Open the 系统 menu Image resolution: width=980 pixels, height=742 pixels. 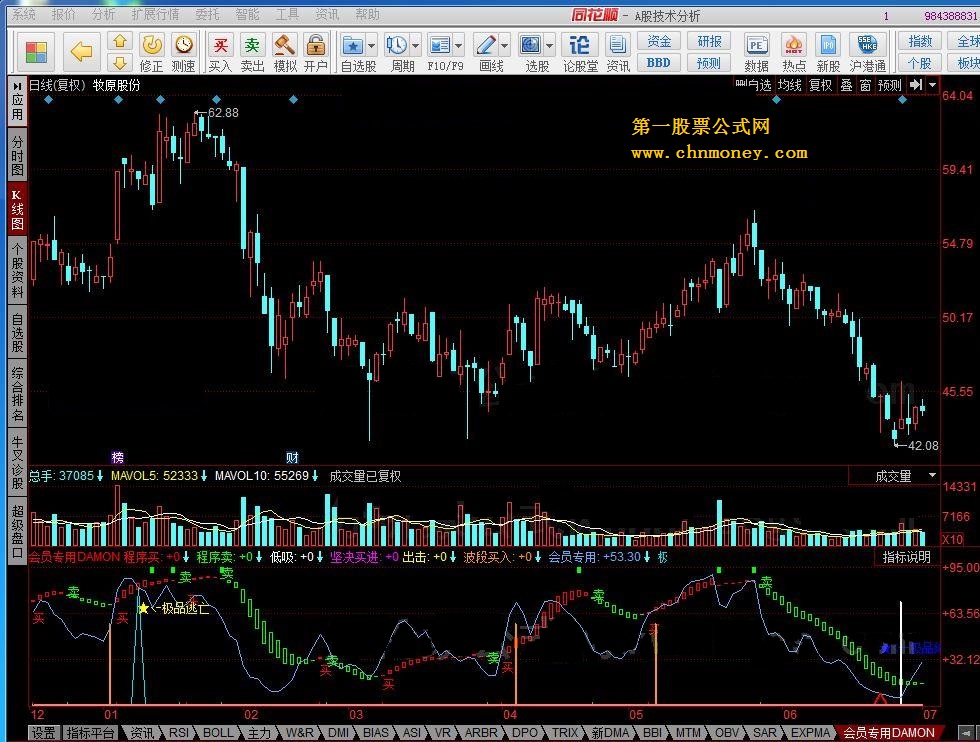[x=24, y=14]
